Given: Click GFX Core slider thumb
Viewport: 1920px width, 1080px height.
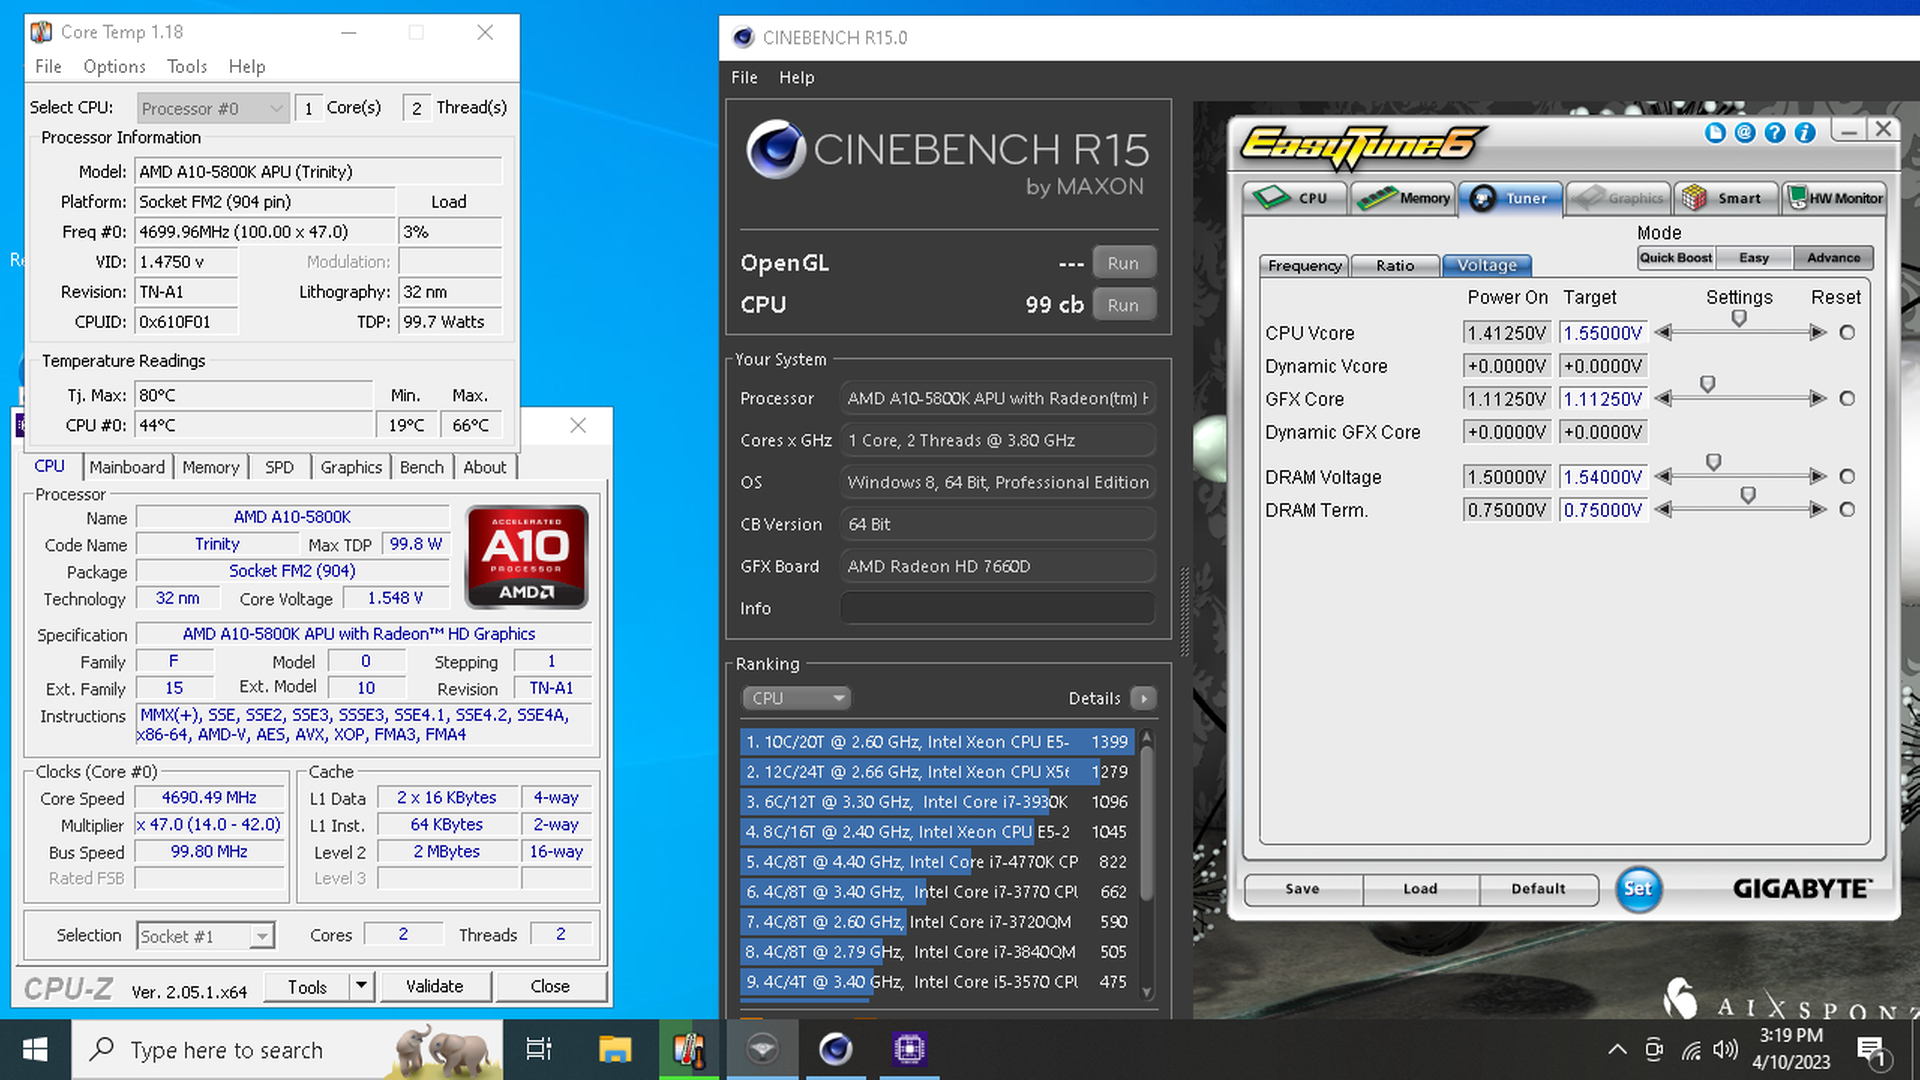Looking at the screenshot, I should pyautogui.click(x=1708, y=384).
